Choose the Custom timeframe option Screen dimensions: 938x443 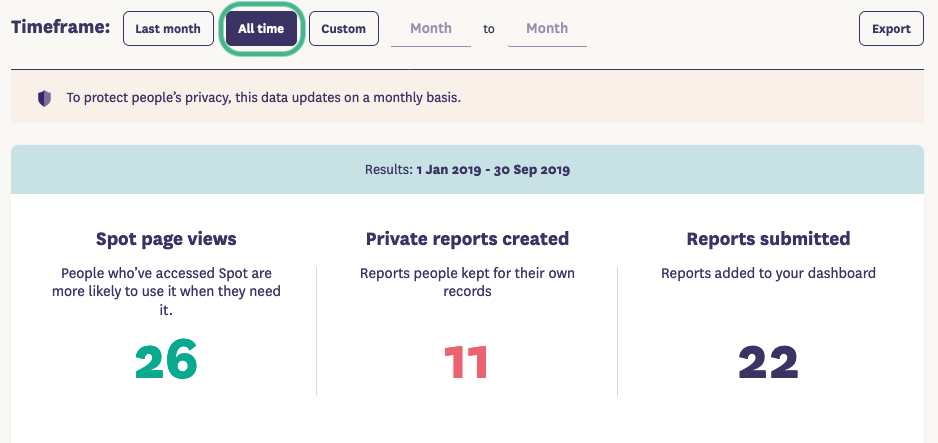pyautogui.click(x=343, y=29)
